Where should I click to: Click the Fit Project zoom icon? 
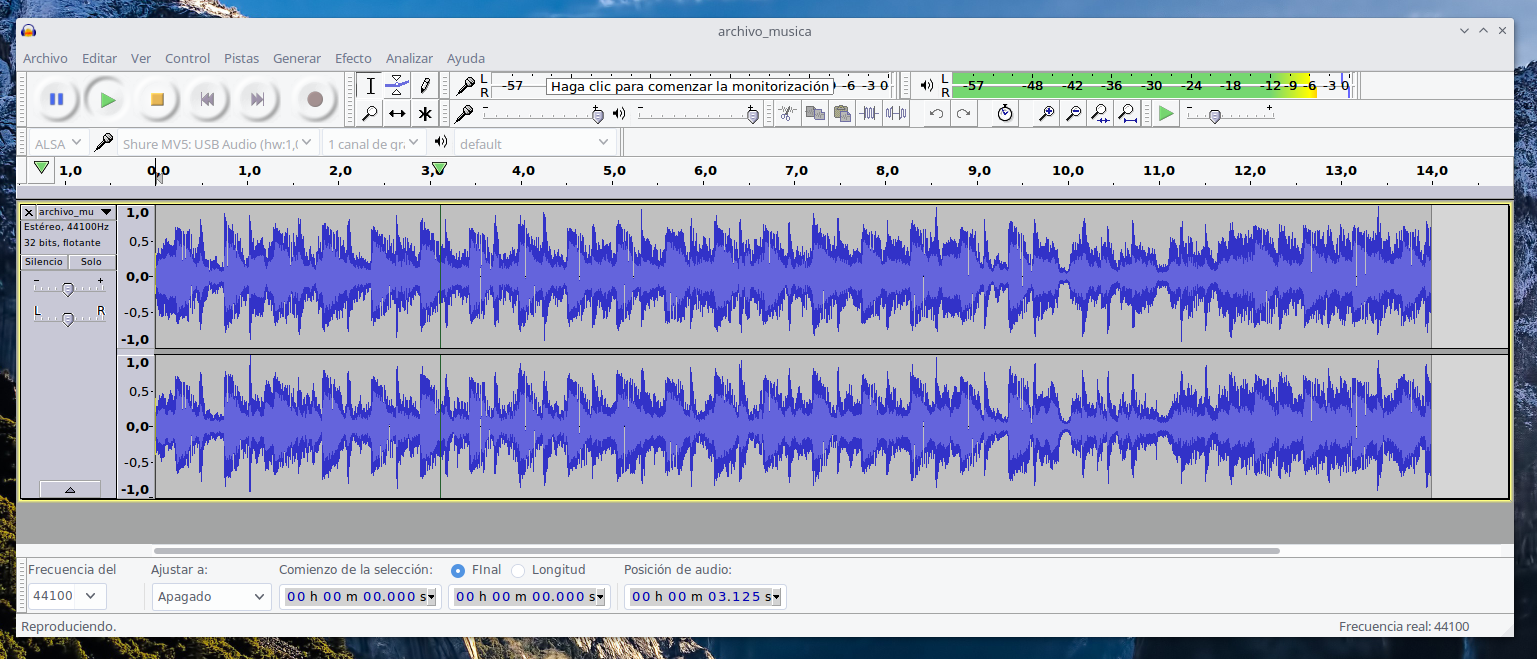click(x=1128, y=114)
